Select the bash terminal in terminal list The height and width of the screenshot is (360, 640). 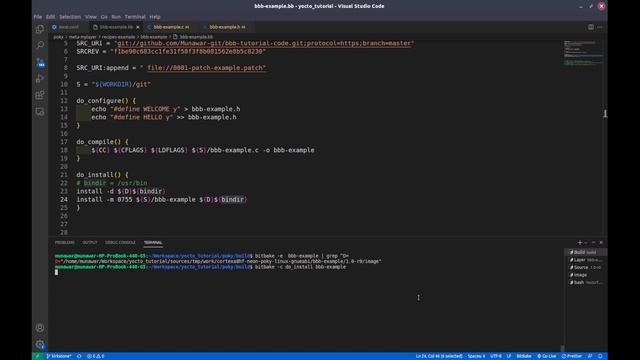pos(585,282)
